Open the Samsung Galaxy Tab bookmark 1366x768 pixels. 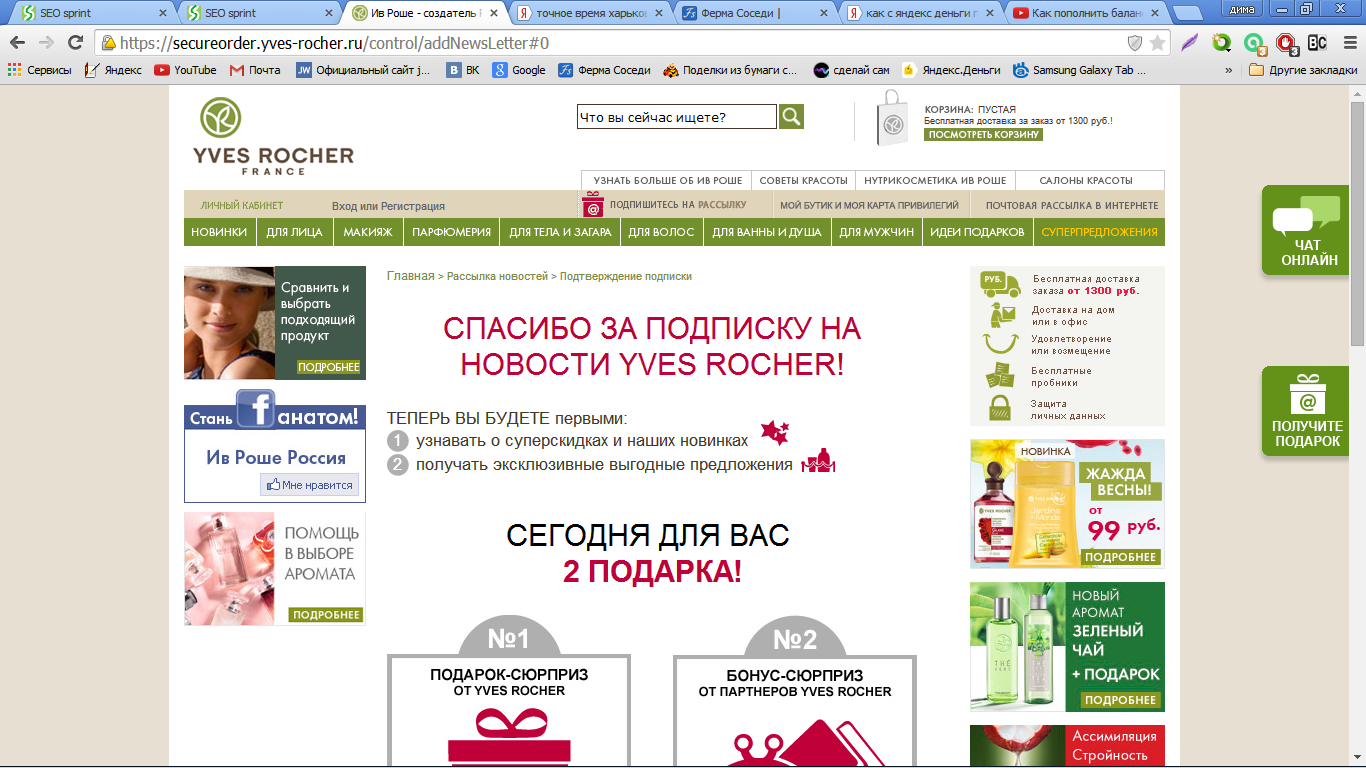pos(1079,70)
